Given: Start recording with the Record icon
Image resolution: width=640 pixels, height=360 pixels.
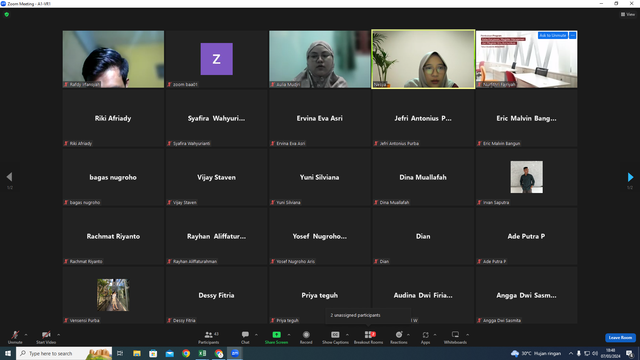Looking at the screenshot, I should [x=306, y=335].
